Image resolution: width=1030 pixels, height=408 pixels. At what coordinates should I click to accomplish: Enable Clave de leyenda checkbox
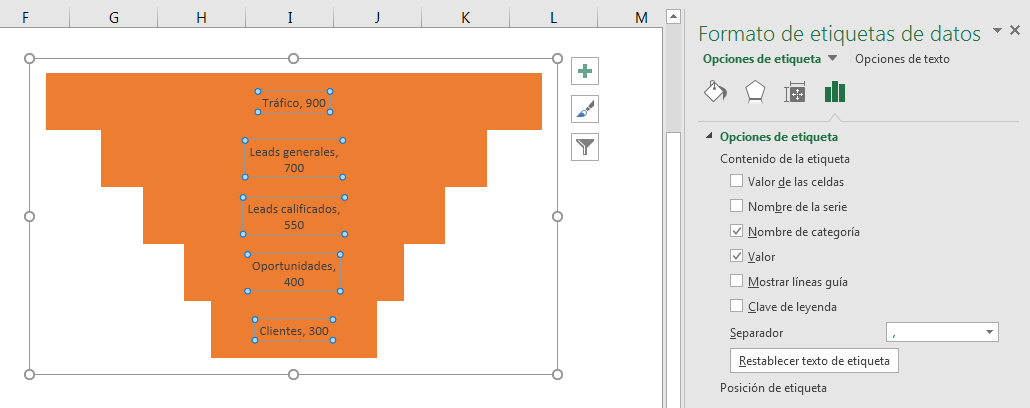(x=736, y=306)
